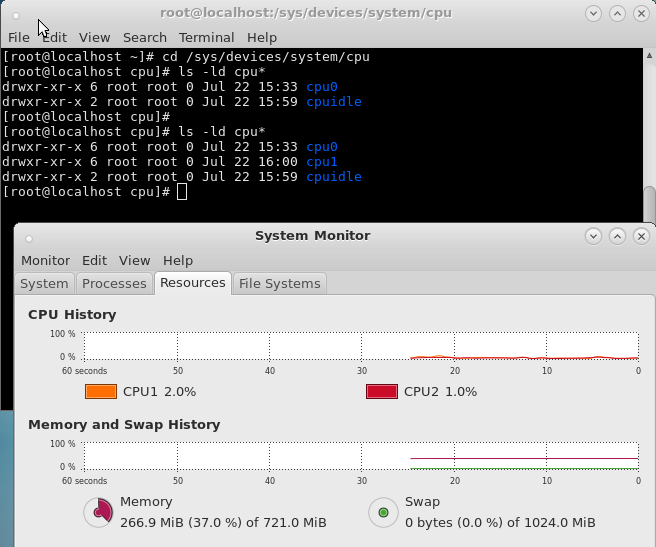Viewport: 656px width, 547px height.
Task: Maximize the terminal window
Action: click(617, 13)
